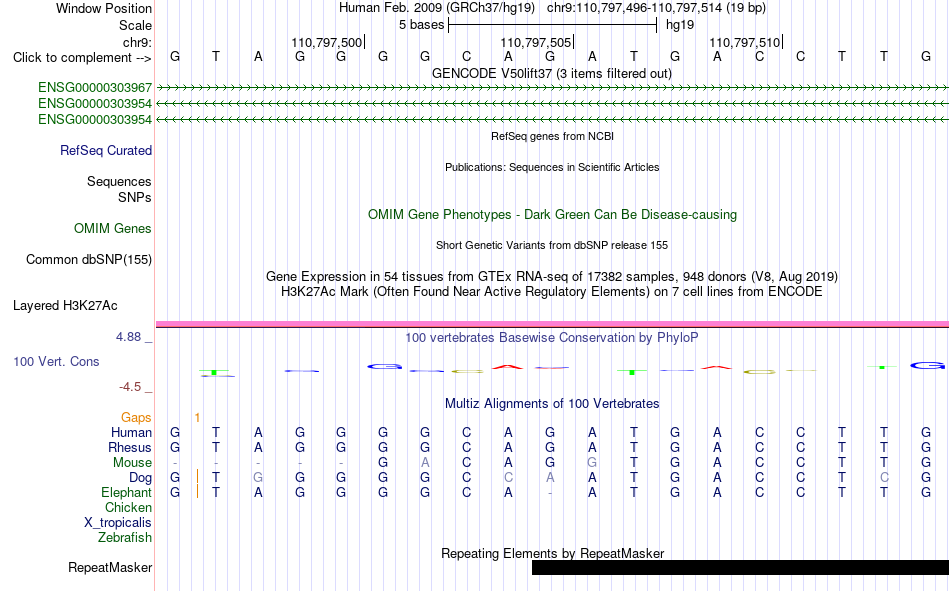Click the gap dash in the Elephant row
Viewport: 950px width, 591px height.
550,493
